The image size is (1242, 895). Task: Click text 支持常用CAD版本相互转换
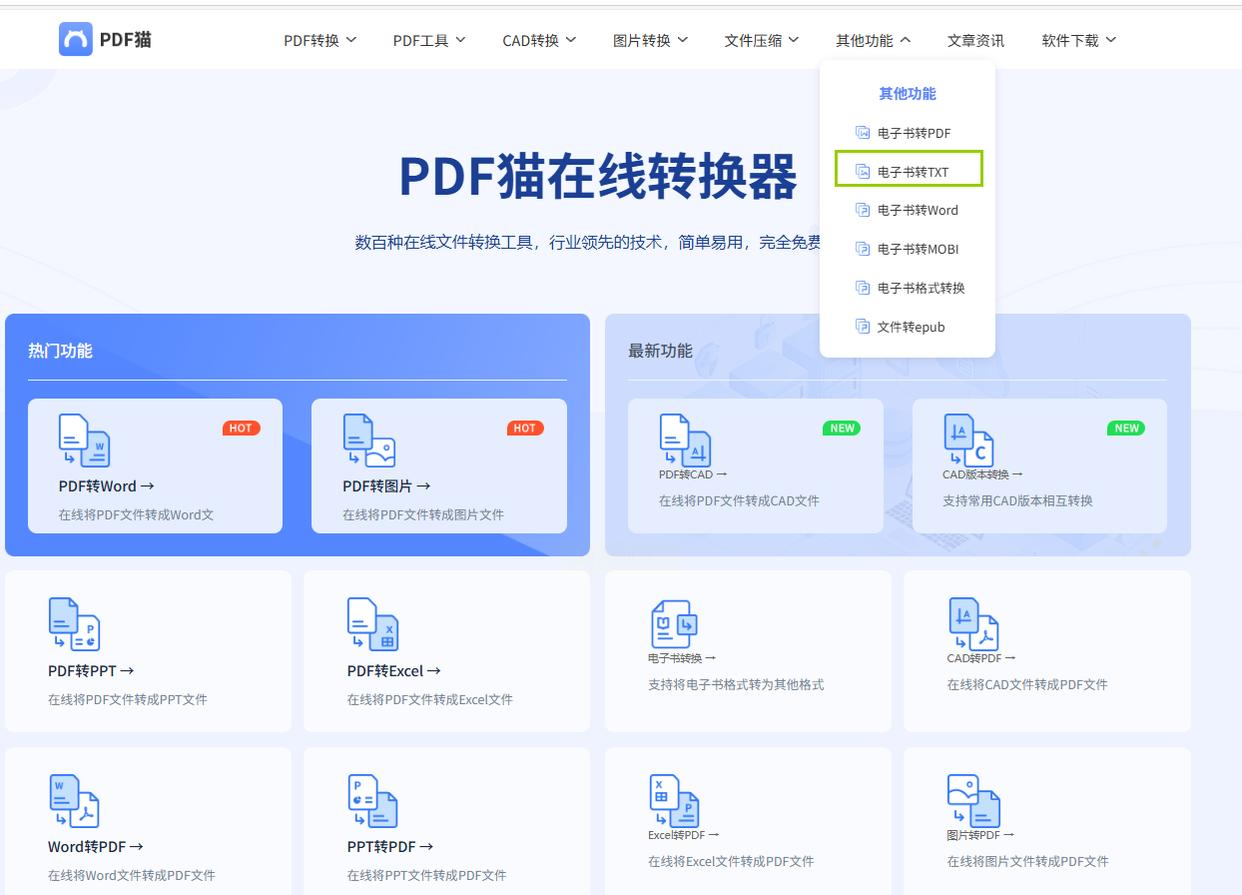click(x=1018, y=501)
